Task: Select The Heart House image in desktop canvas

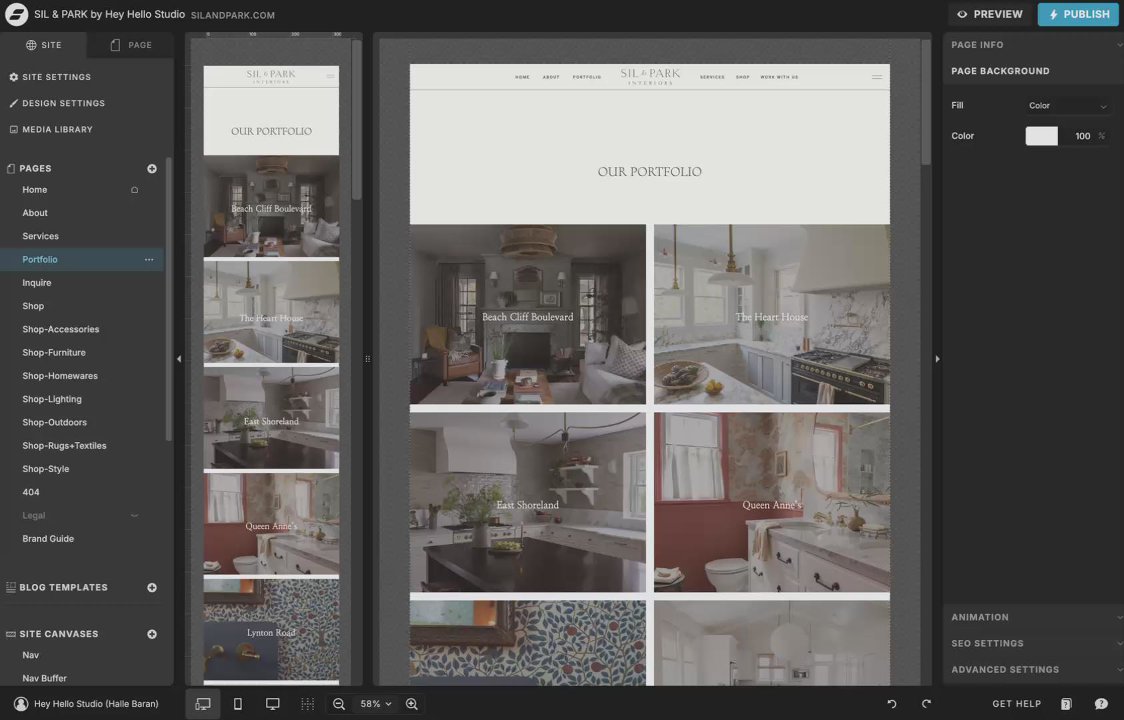Action: click(x=772, y=314)
